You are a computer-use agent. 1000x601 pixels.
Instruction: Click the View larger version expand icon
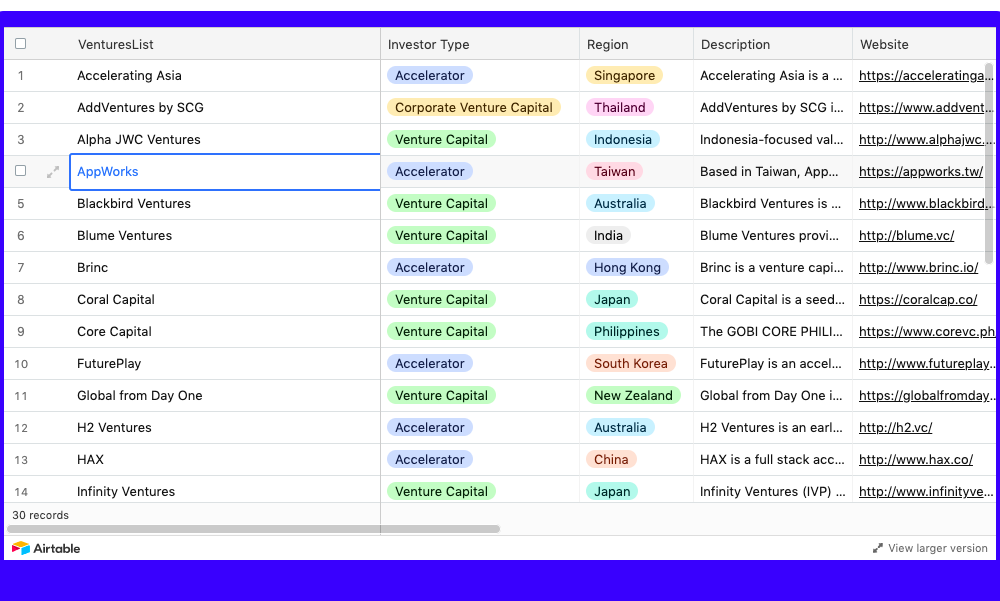click(878, 548)
